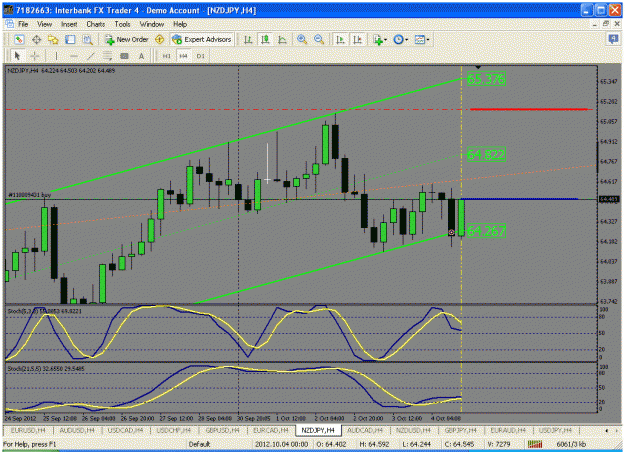This screenshot has width=625, height=452.
Task: Switch the timeframe to D1
Action: (200, 56)
